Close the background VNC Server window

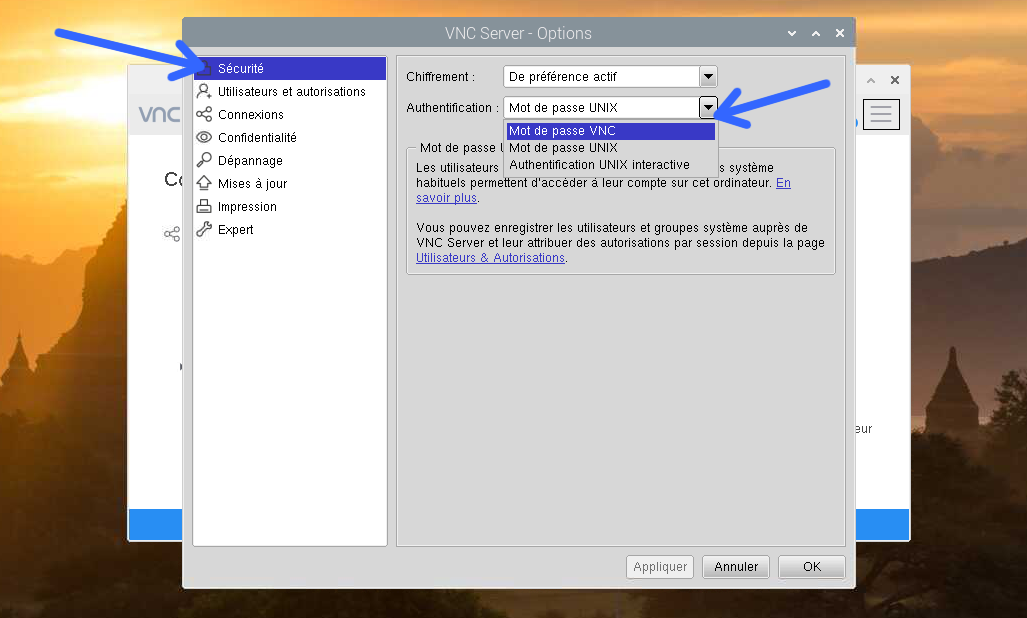[895, 80]
